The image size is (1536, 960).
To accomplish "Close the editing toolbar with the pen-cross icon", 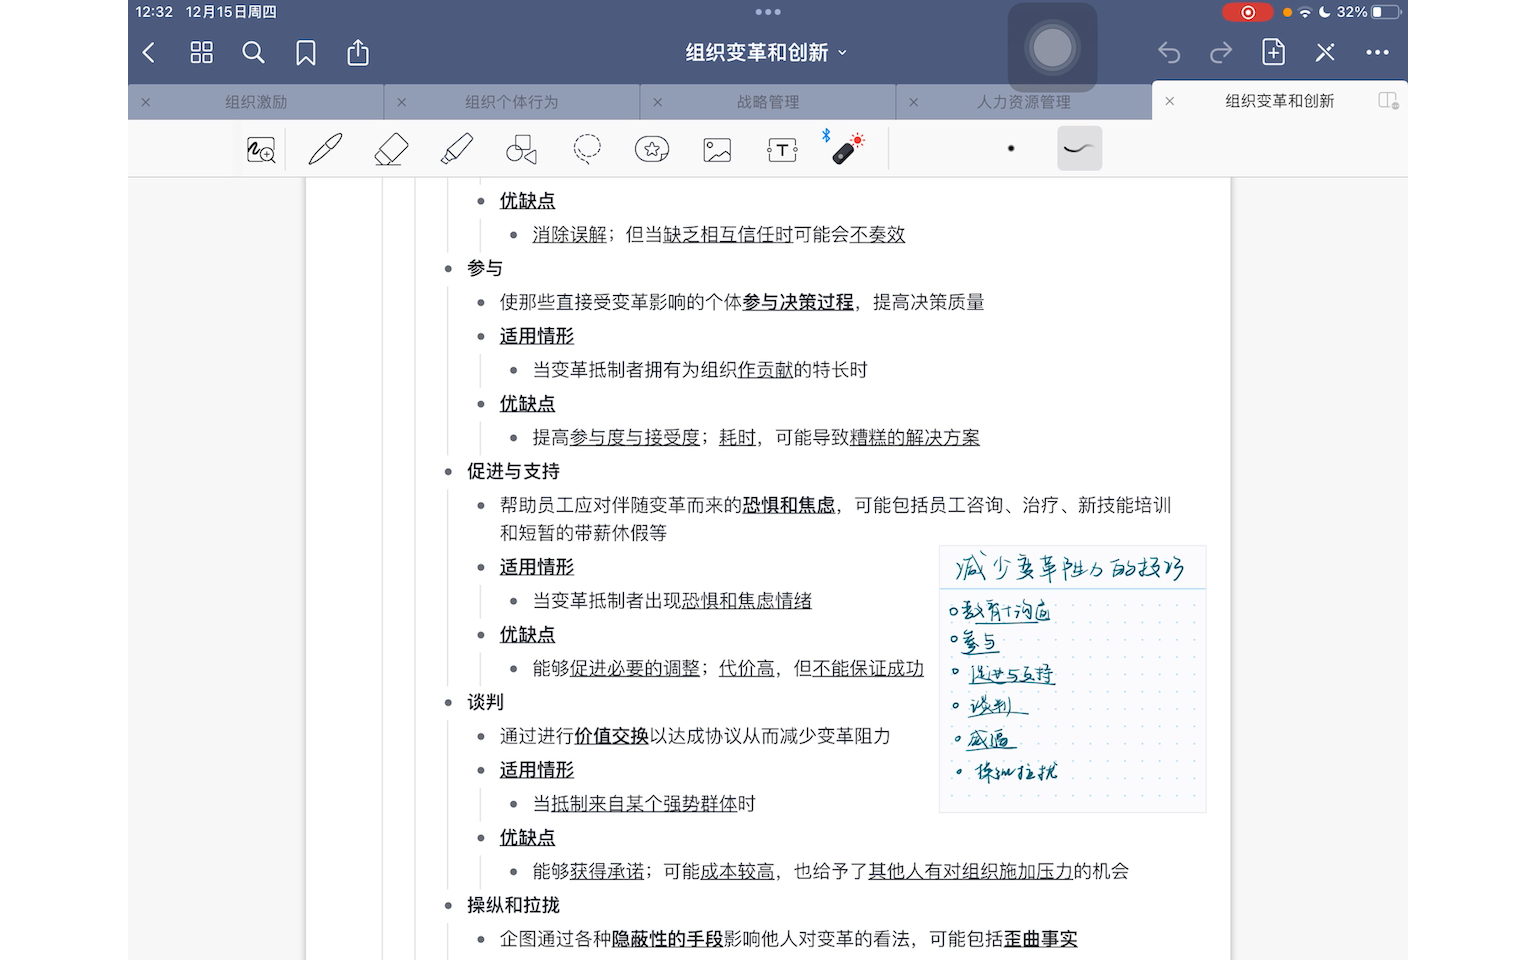I will click(x=1325, y=52).
